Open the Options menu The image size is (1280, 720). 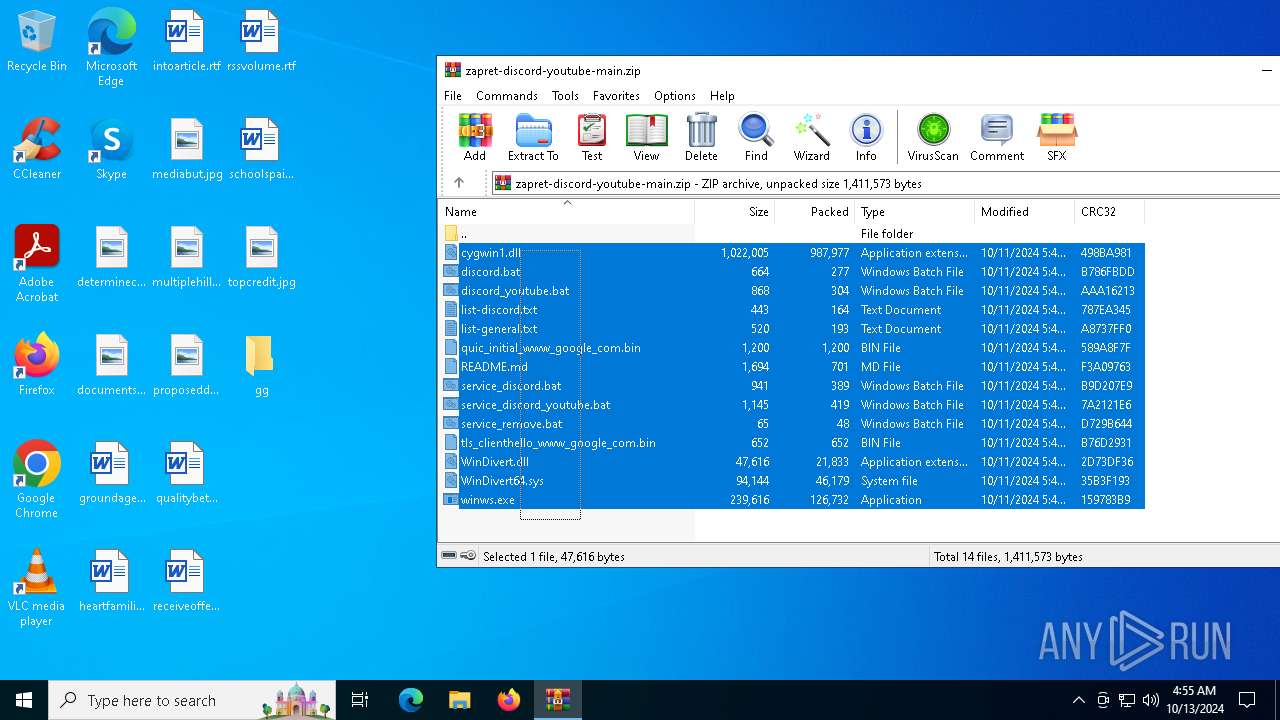coord(675,96)
